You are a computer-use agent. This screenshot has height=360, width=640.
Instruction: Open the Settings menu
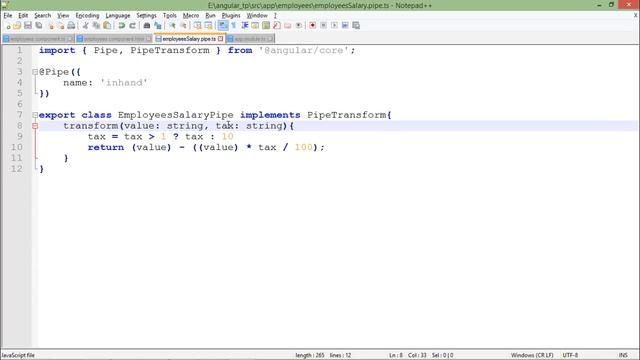[146, 16]
